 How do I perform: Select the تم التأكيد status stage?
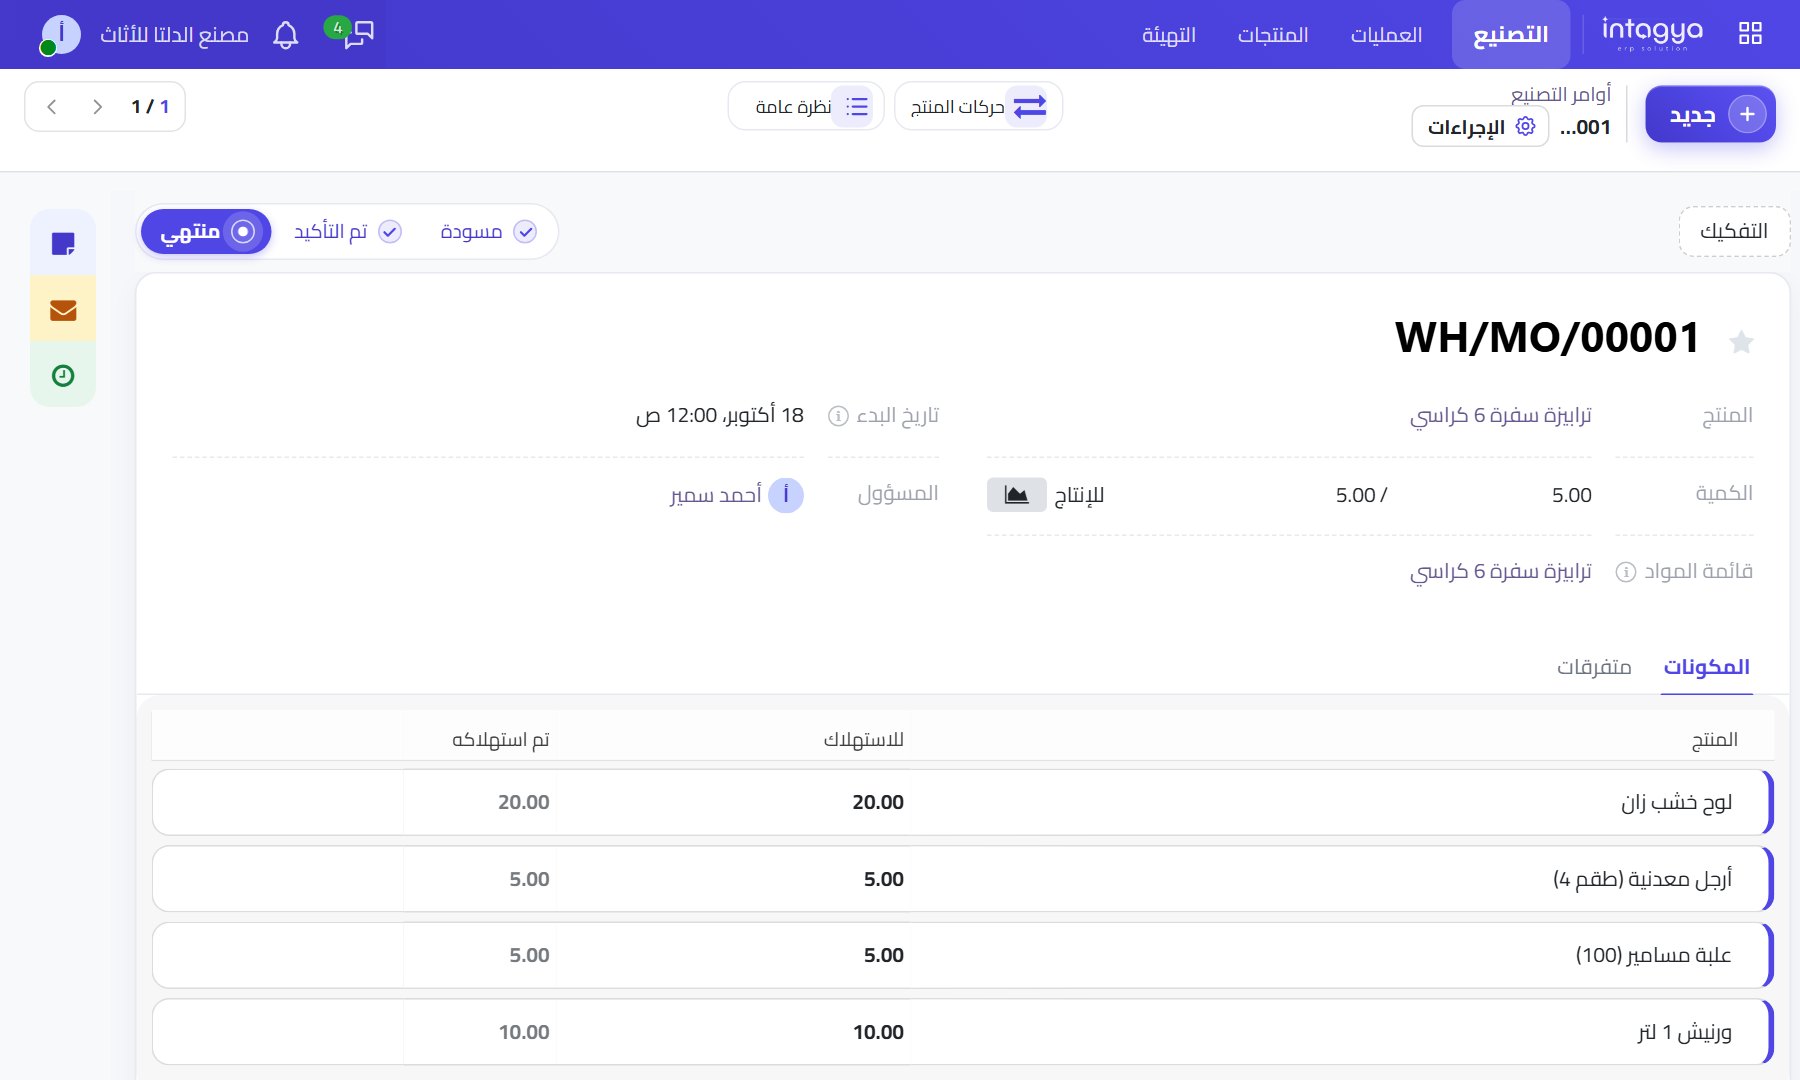347,232
